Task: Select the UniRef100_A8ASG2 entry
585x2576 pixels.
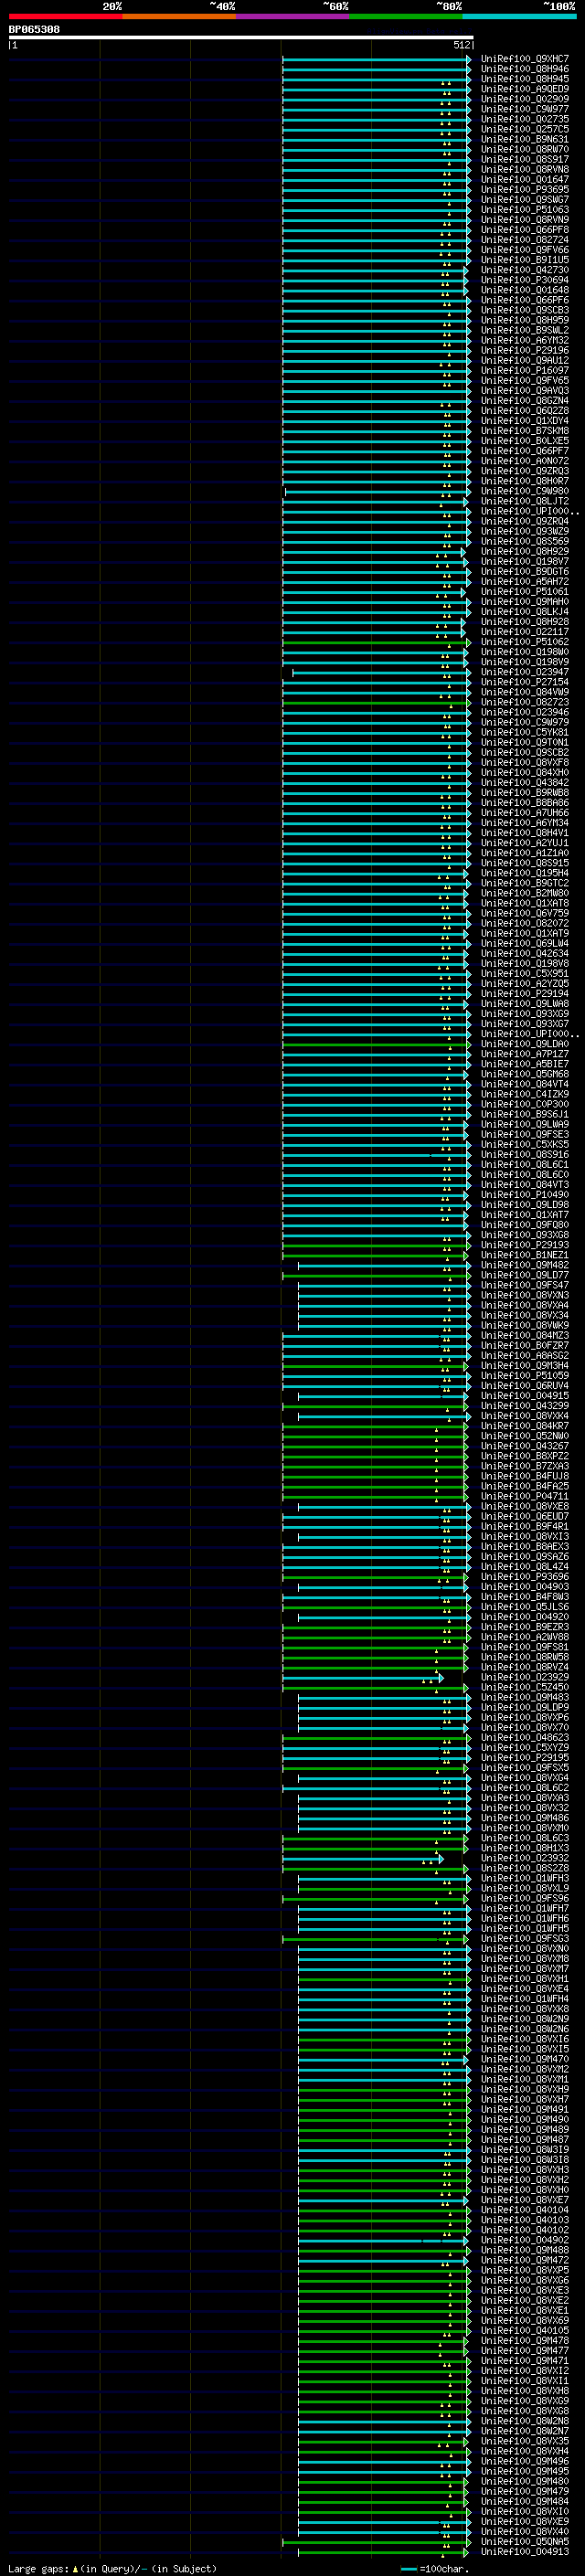Action: click(x=525, y=1355)
